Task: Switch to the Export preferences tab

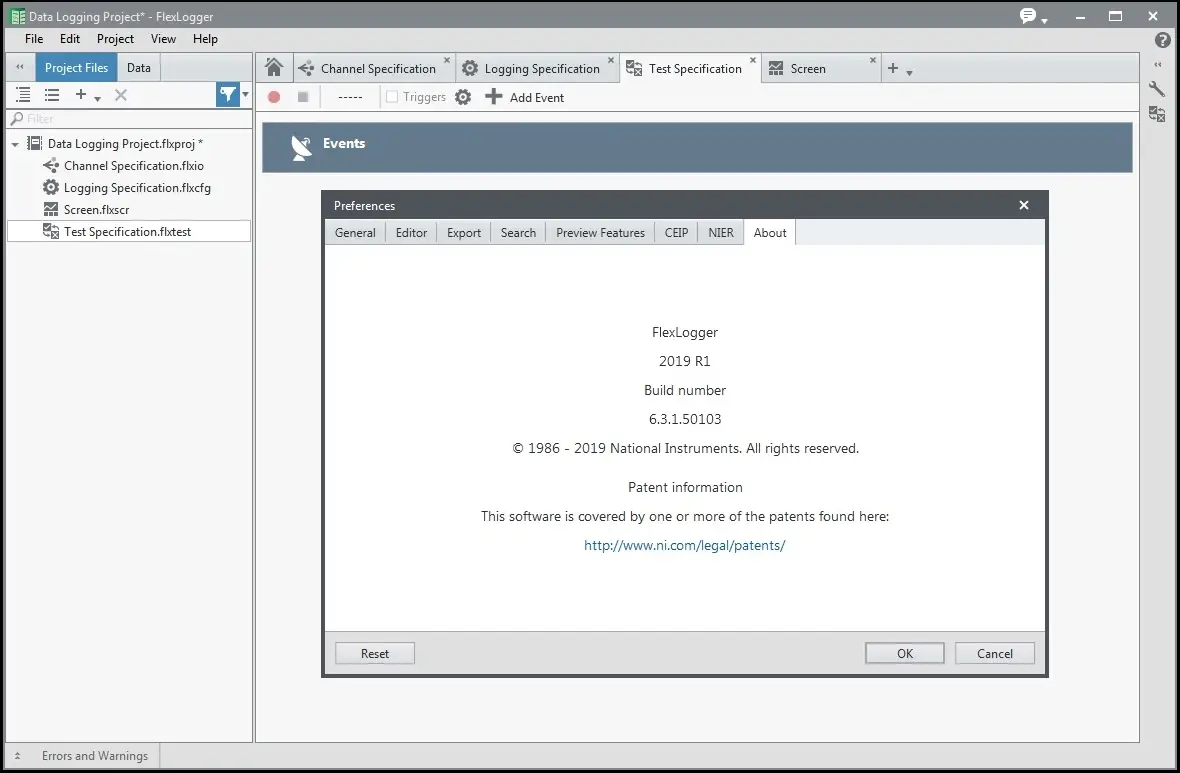Action: (x=464, y=233)
